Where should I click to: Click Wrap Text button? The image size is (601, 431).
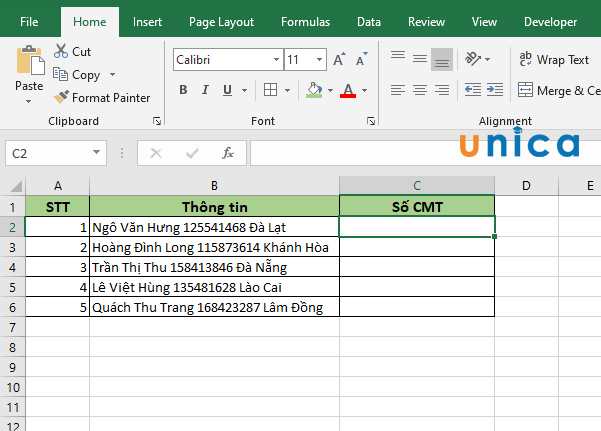click(554, 59)
